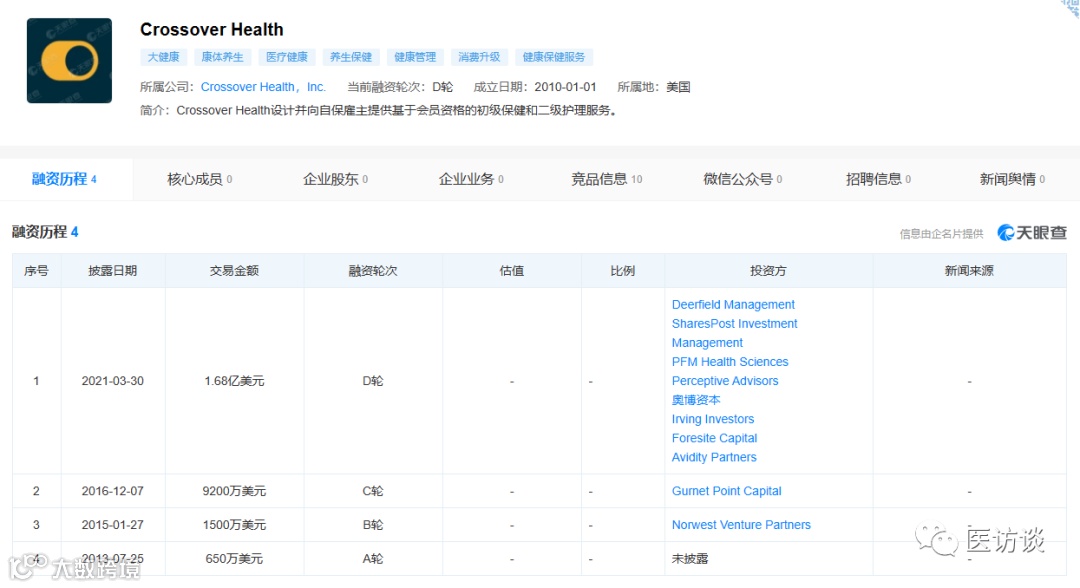Viewport: 1080px width, 588px height.
Task: Select the C轮 round cell
Action: pyautogui.click(x=373, y=491)
